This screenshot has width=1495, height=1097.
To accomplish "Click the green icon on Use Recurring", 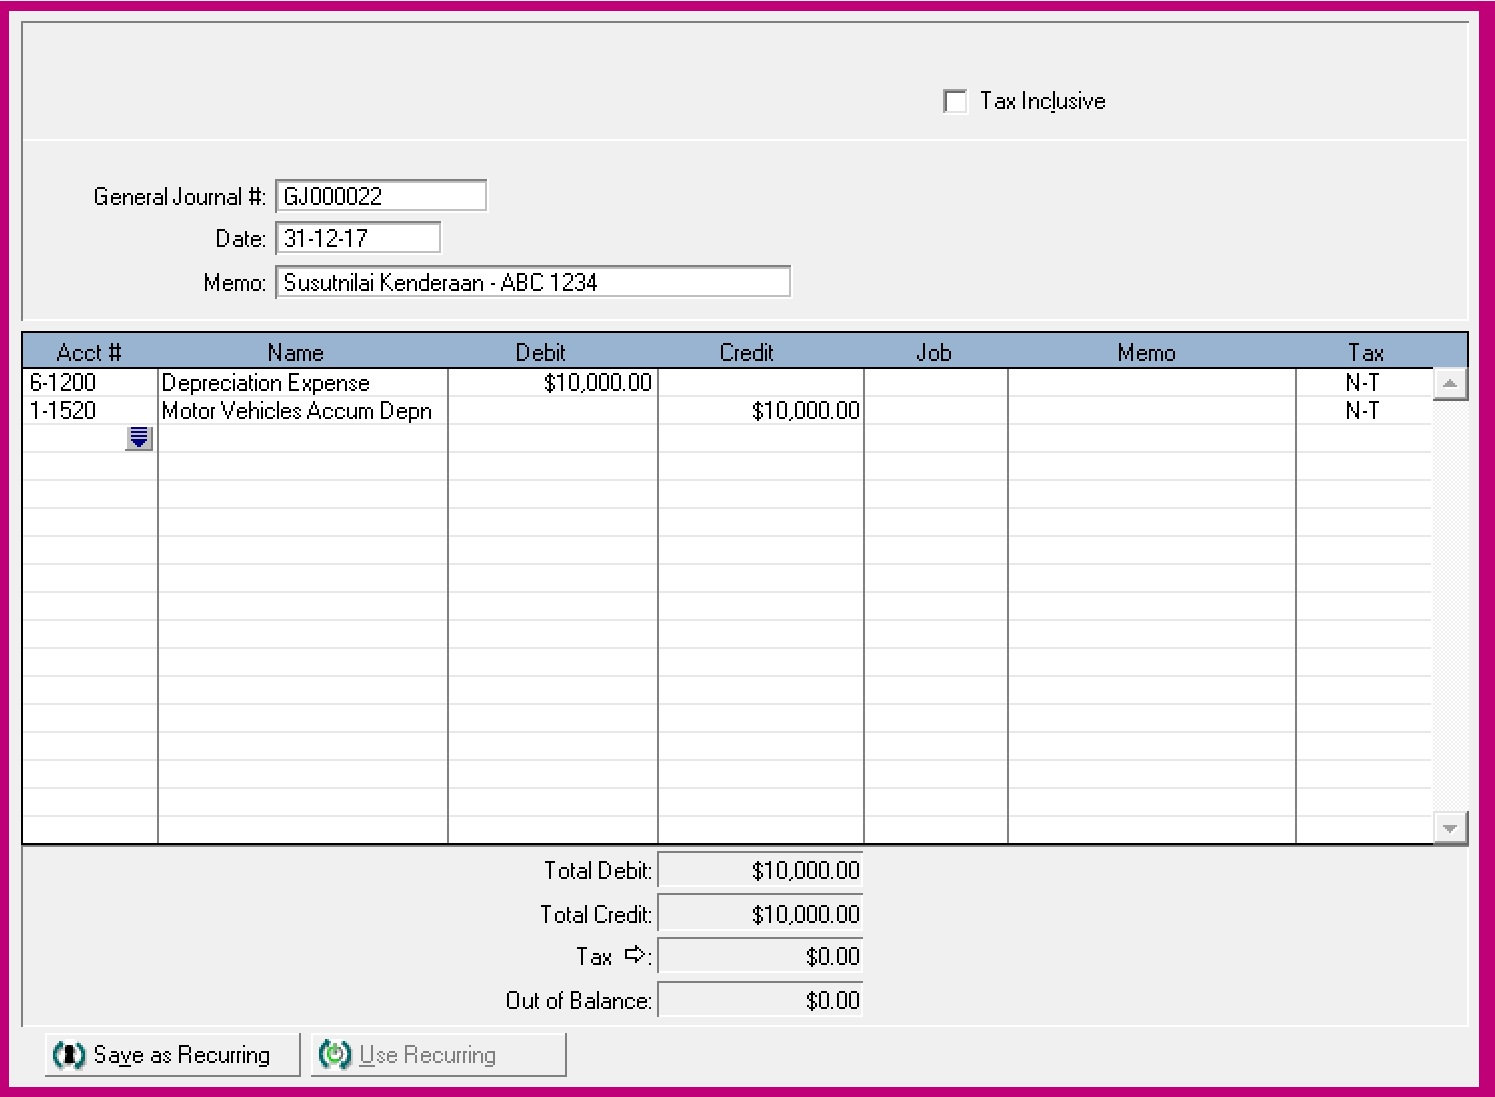I will (x=335, y=1055).
